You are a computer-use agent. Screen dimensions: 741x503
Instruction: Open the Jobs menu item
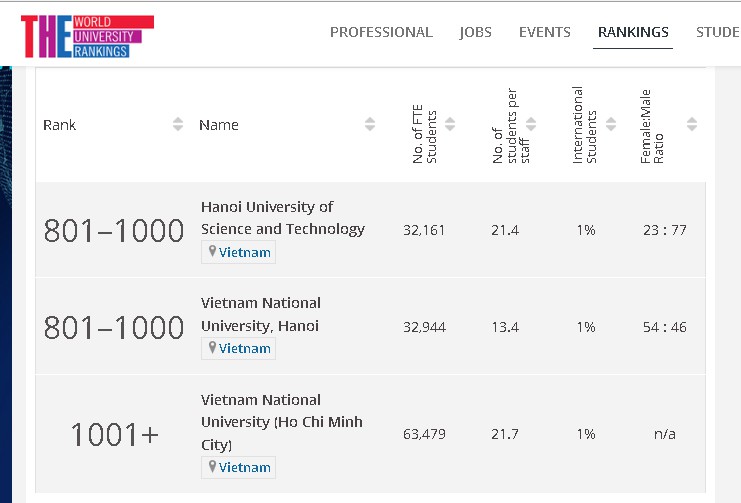[x=476, y=32]
